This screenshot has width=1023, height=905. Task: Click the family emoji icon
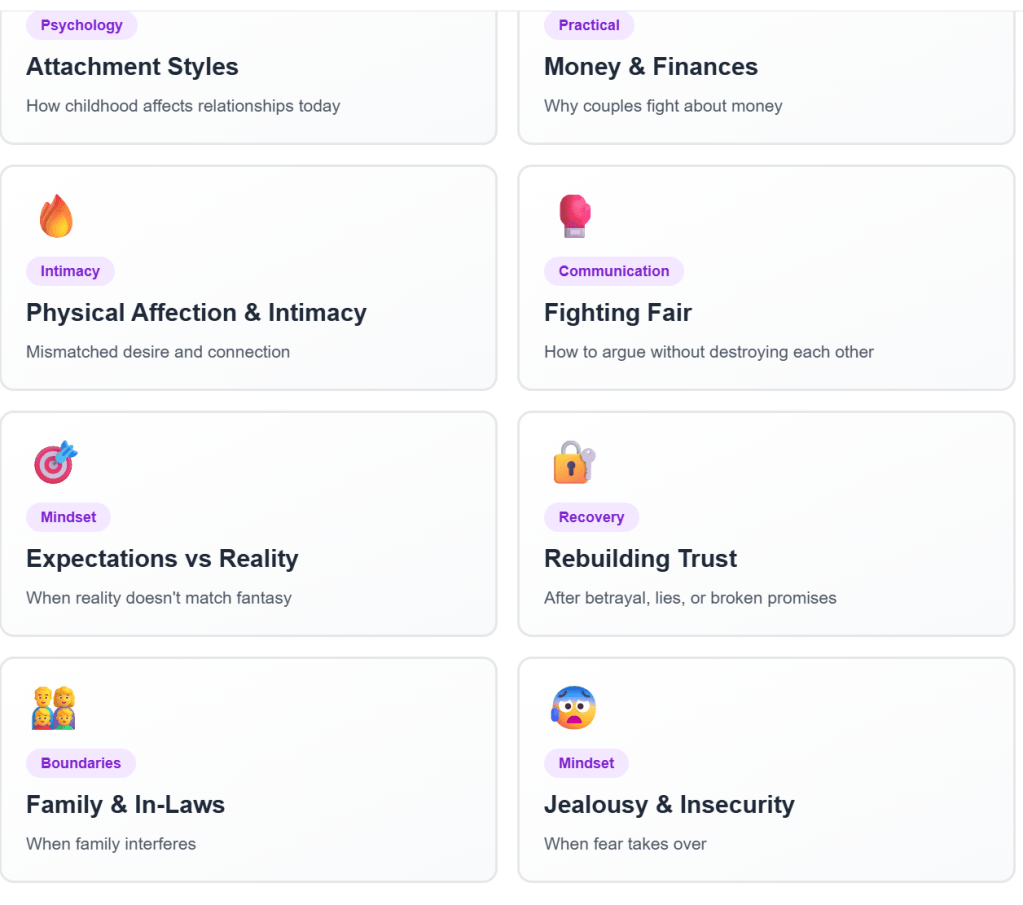[x=54, y=708]
